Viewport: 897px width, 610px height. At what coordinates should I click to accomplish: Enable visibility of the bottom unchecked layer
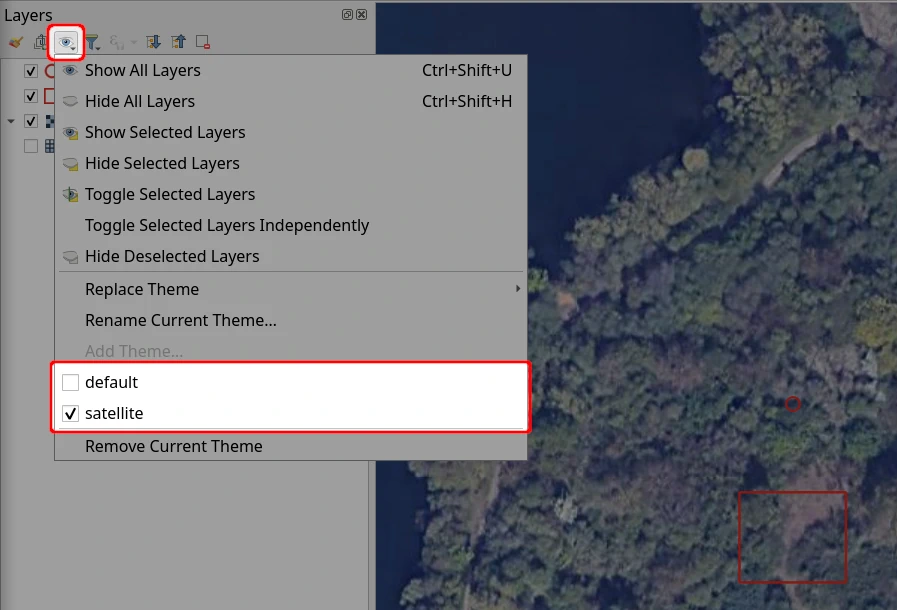click(31, 145)
